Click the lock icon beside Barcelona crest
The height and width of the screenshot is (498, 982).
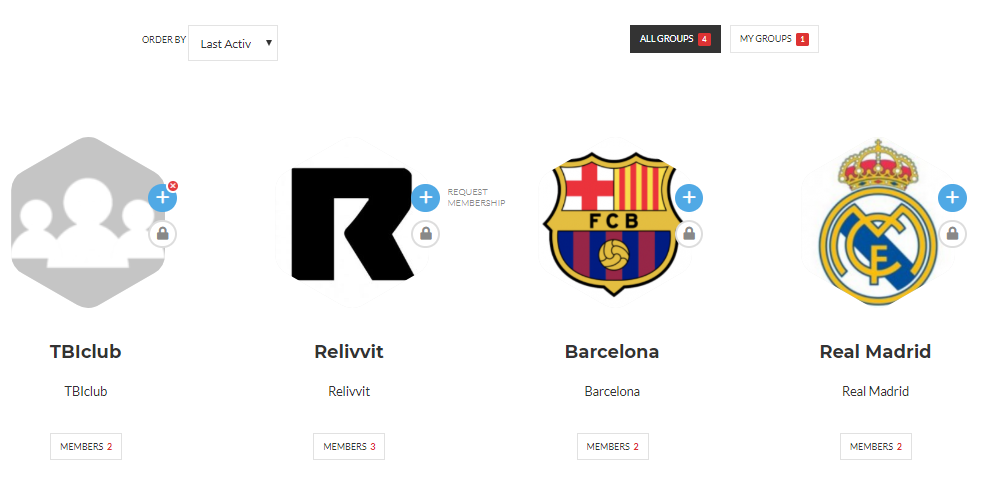tap(689, 234)
